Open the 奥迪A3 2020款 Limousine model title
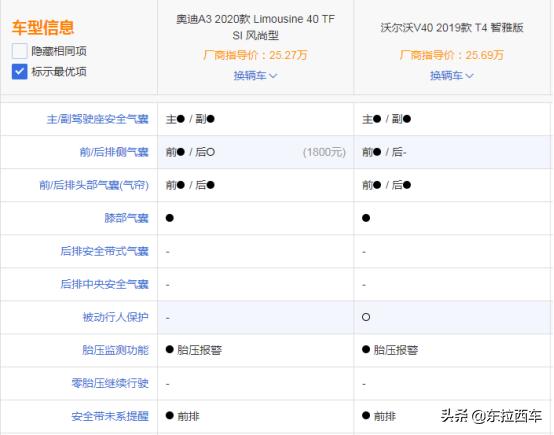 click(255, 27)
